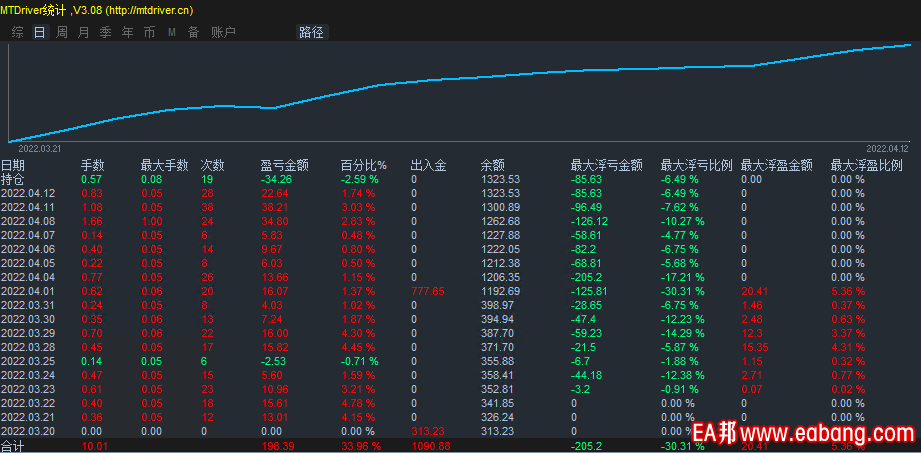This screenshot has height=453, width=921.
Task: Open the 币 currency tab
Action: (149, 32)
